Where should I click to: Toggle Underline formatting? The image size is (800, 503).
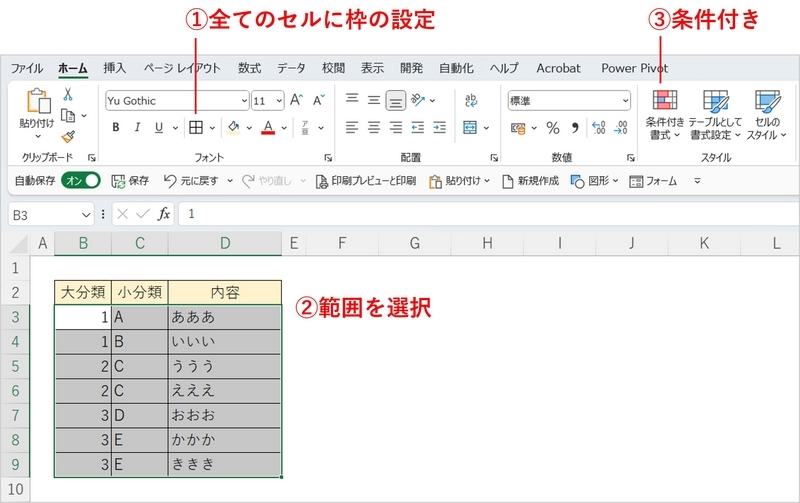coord(159,128)
